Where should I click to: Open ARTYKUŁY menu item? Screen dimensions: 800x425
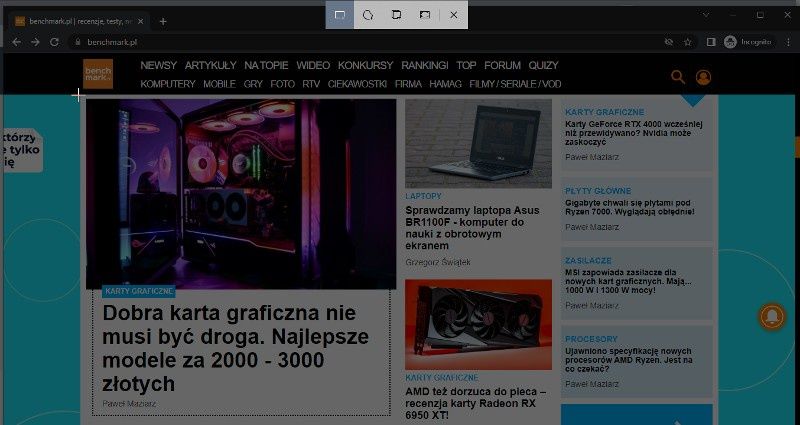[211, 65]
